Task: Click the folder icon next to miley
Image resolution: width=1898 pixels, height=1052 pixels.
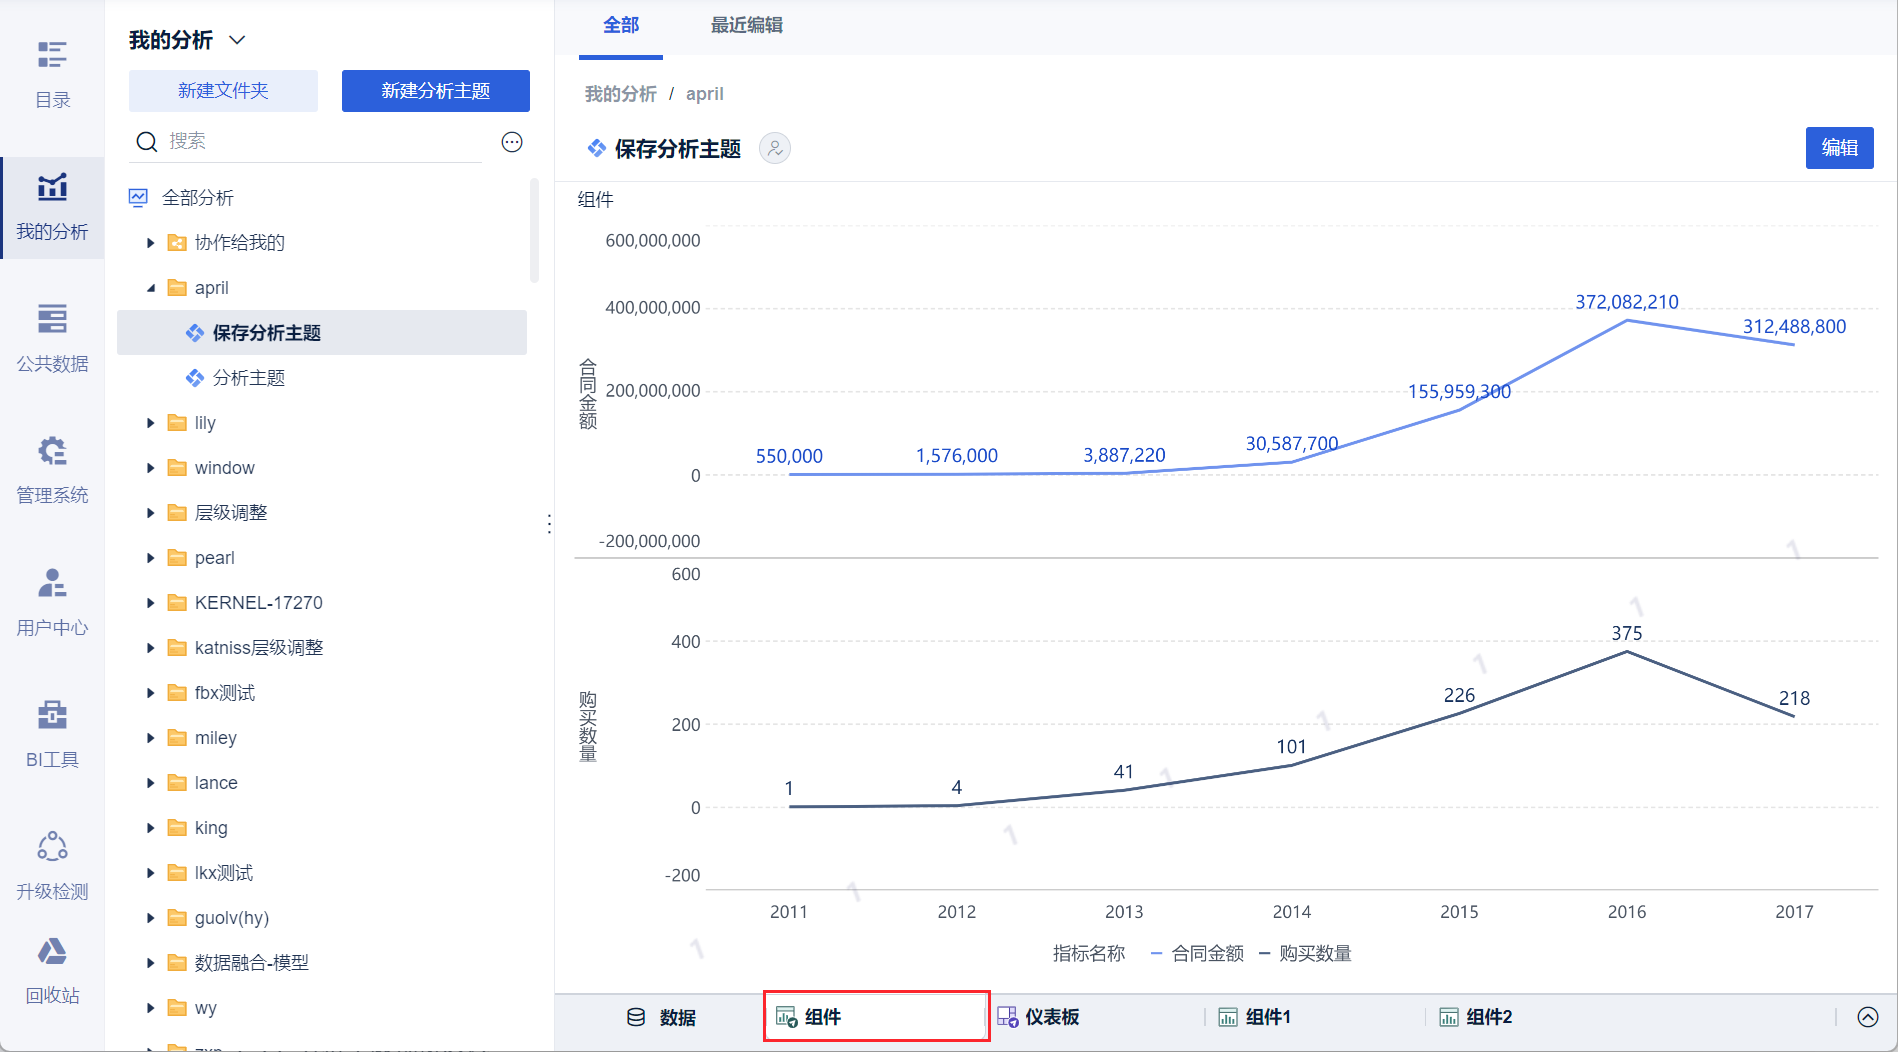Action: [x=177, y=738]
